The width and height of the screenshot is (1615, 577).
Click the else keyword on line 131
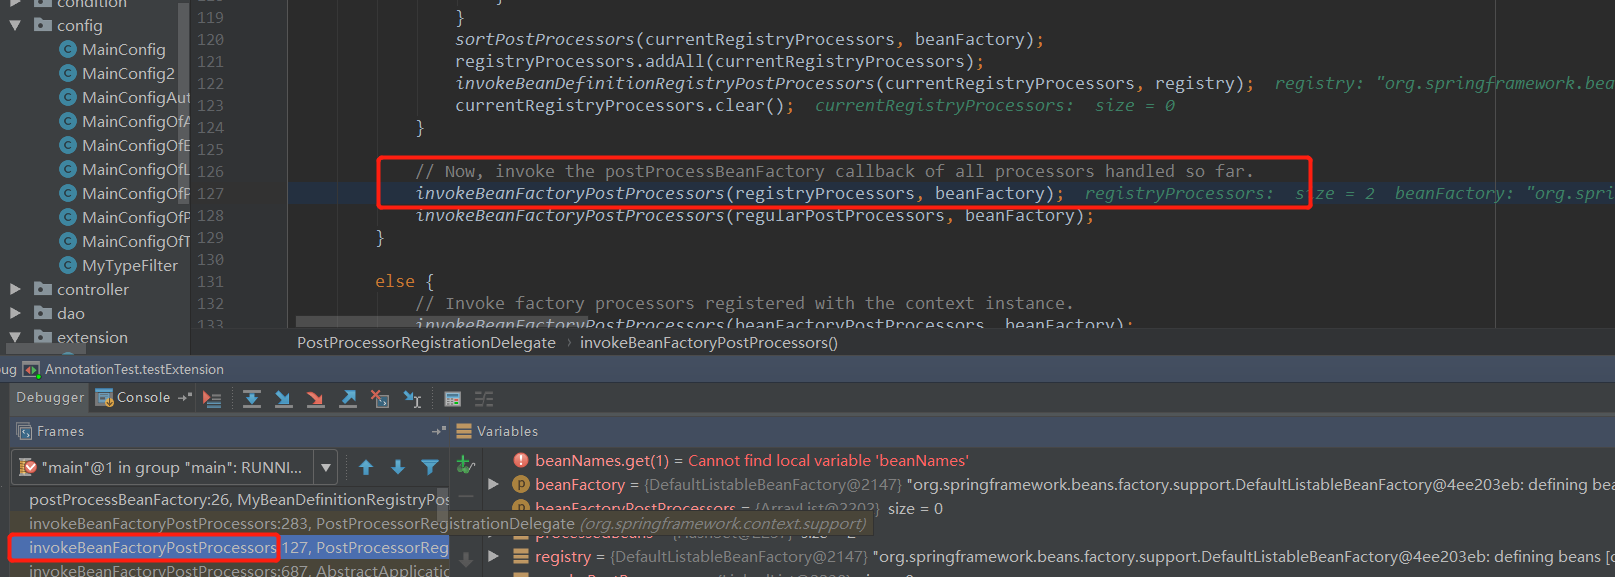[x=394, y=281]
